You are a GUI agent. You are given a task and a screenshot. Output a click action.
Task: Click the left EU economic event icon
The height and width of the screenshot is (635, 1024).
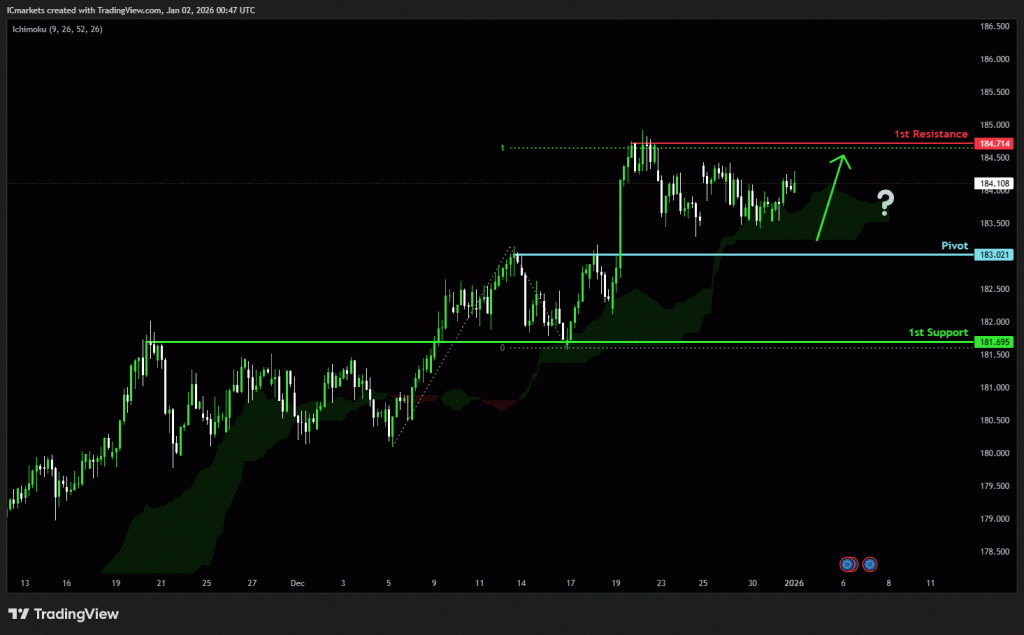point(848,565)
